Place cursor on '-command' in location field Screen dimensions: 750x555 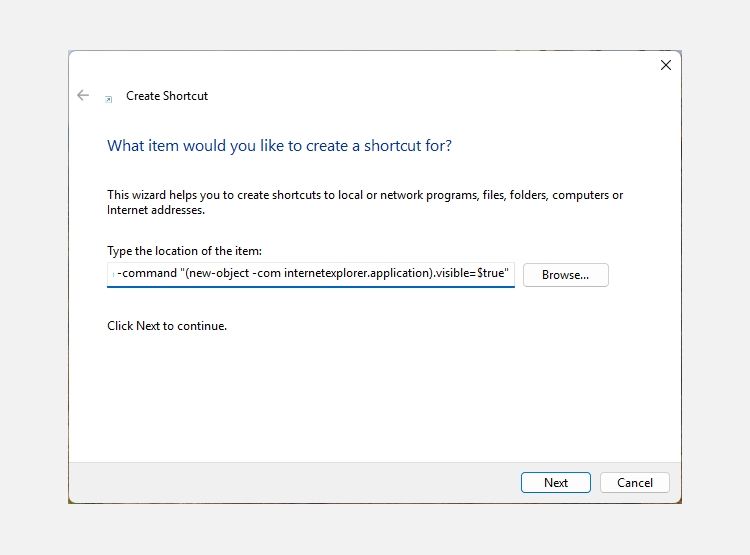(147, 274)
